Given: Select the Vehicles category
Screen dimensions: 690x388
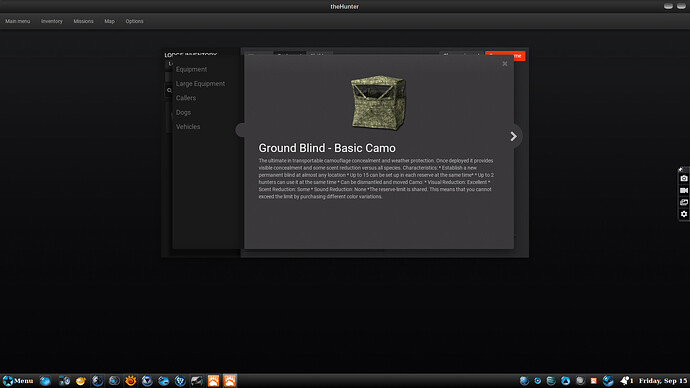Looking at the screenshot, I should 188,127.
